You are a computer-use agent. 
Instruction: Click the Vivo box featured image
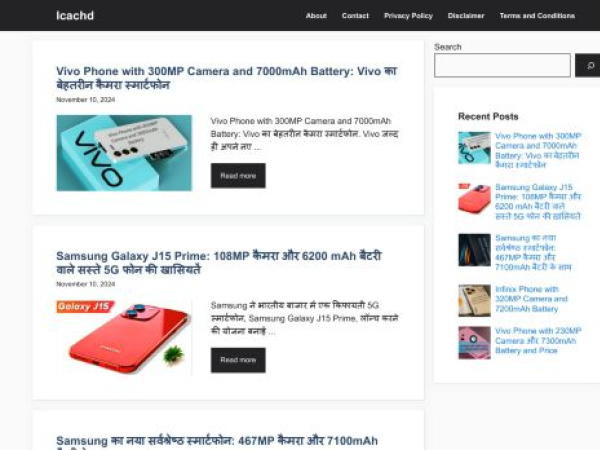click(x=124, y=153)
